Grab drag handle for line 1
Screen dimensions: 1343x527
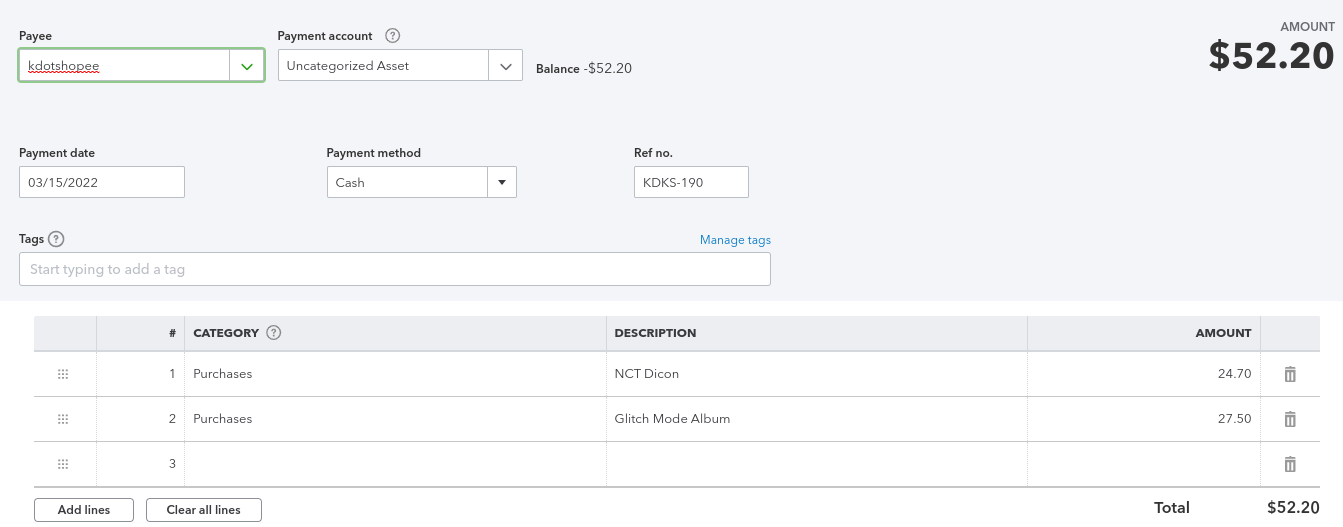click(x=63, y=374)
